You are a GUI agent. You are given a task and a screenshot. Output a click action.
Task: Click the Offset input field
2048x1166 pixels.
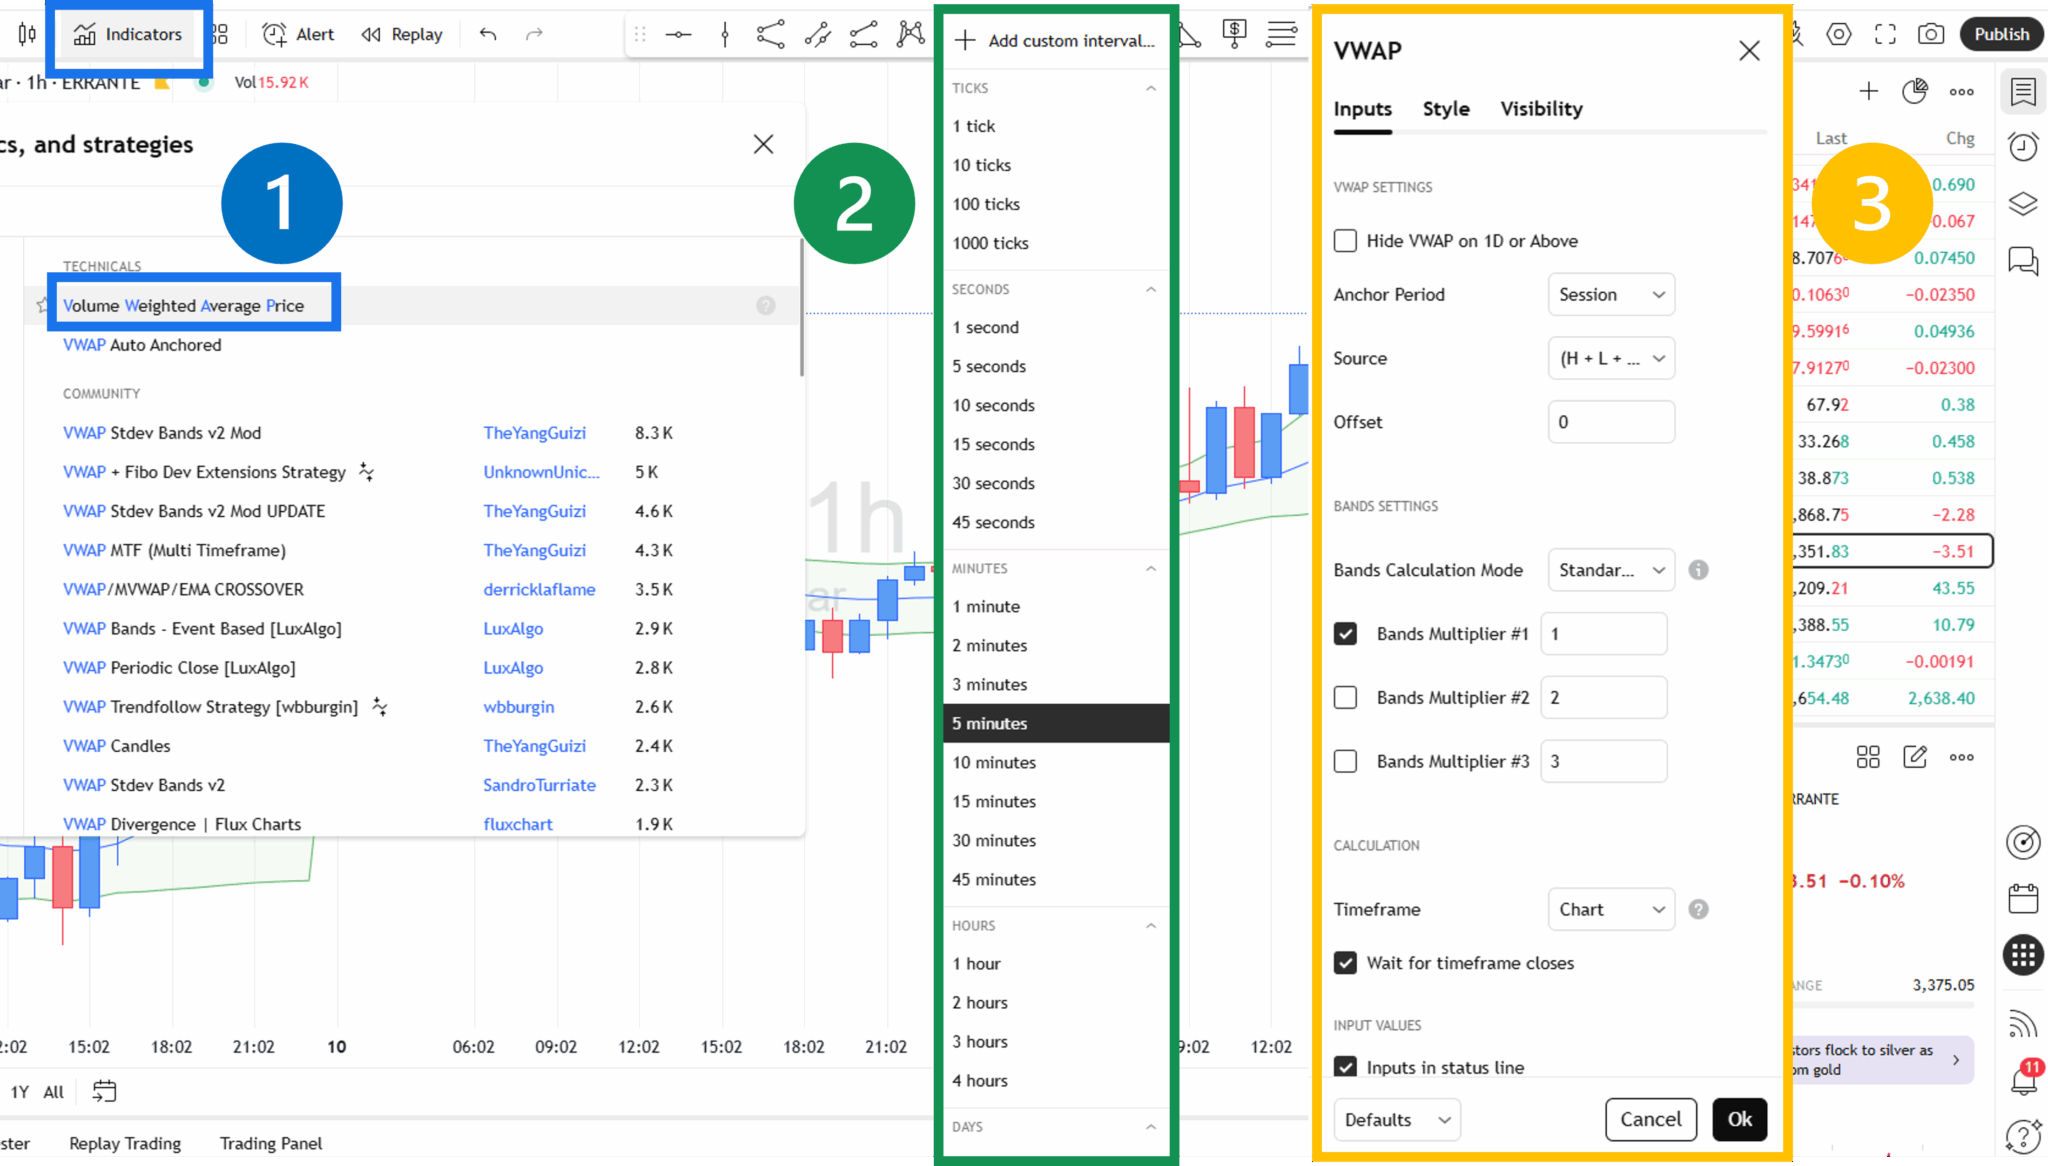pyautogui.click(x=1610, y=422)
